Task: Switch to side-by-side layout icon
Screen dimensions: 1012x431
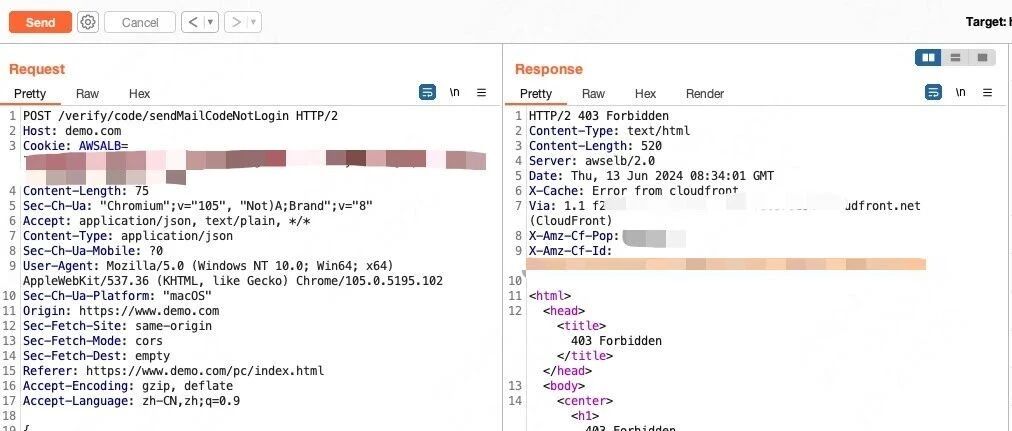Action: [x=929, y=58]
